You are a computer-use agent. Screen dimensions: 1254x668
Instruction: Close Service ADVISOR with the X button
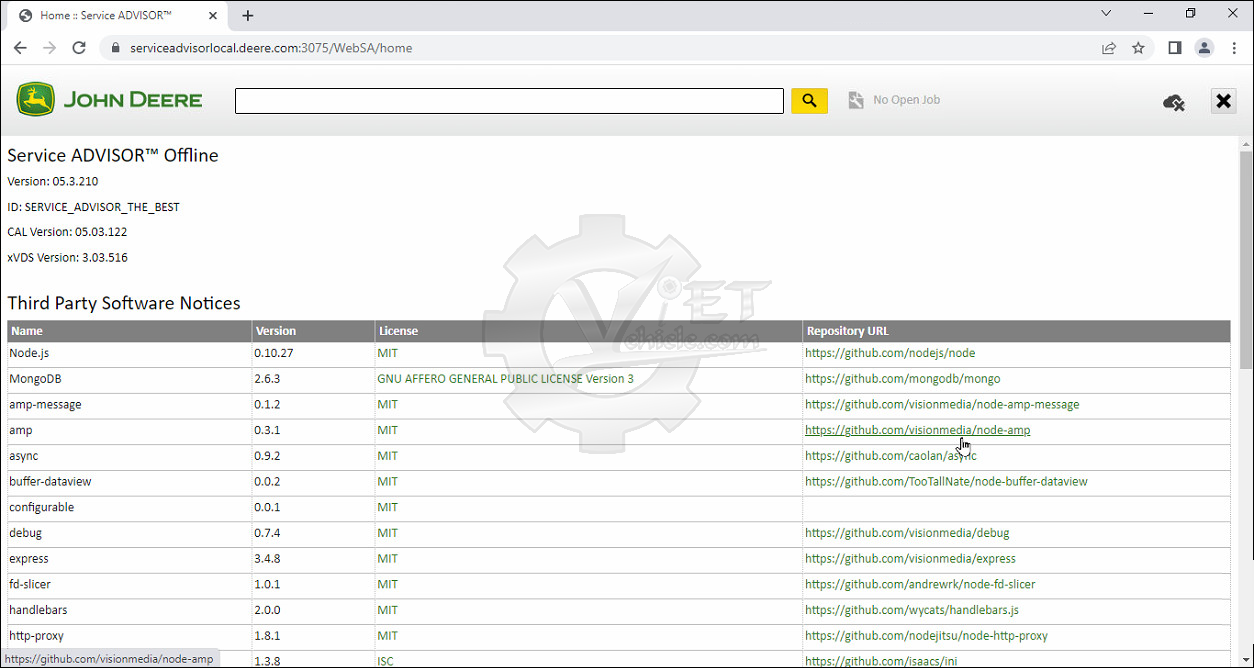[x=1223, y=101]
